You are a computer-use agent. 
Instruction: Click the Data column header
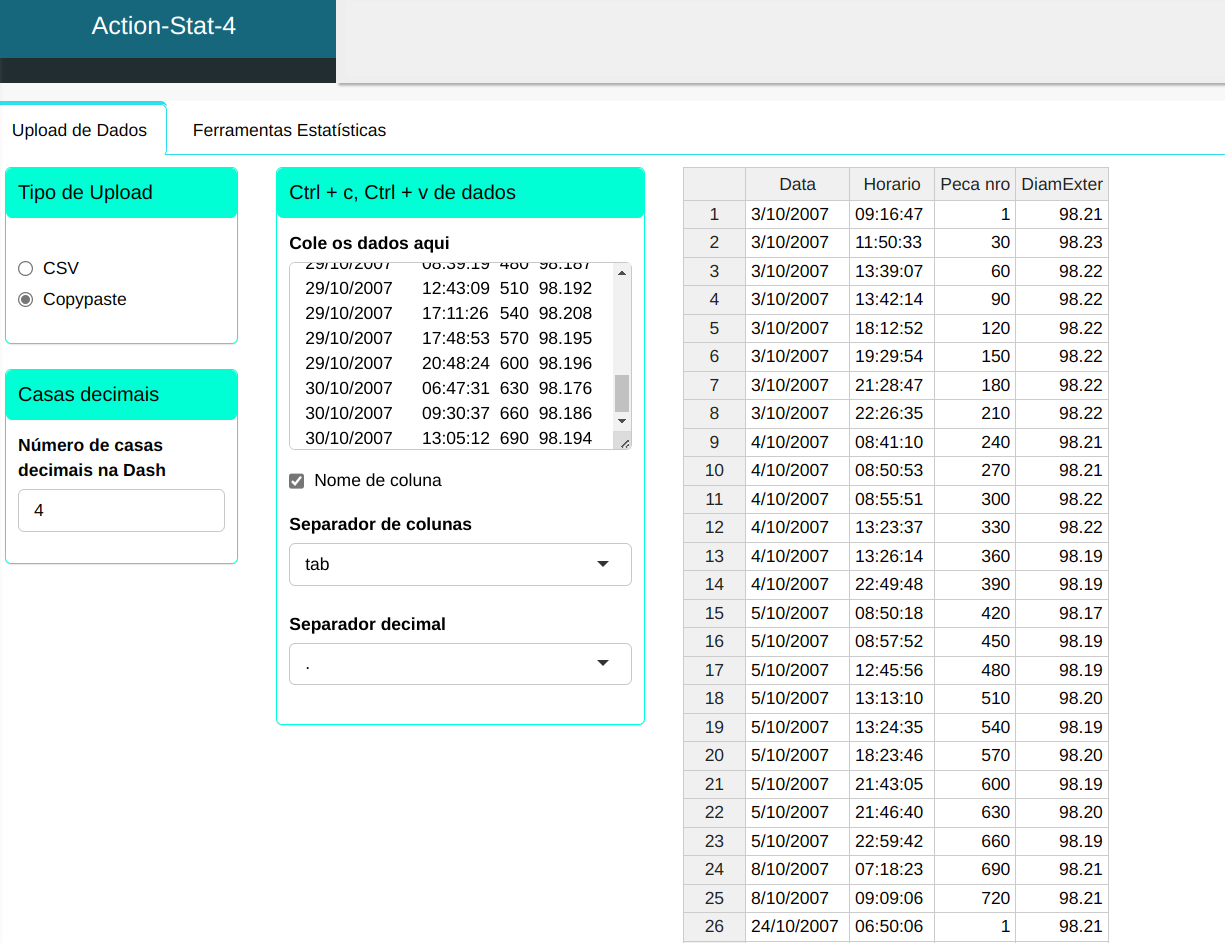point(797,184)
